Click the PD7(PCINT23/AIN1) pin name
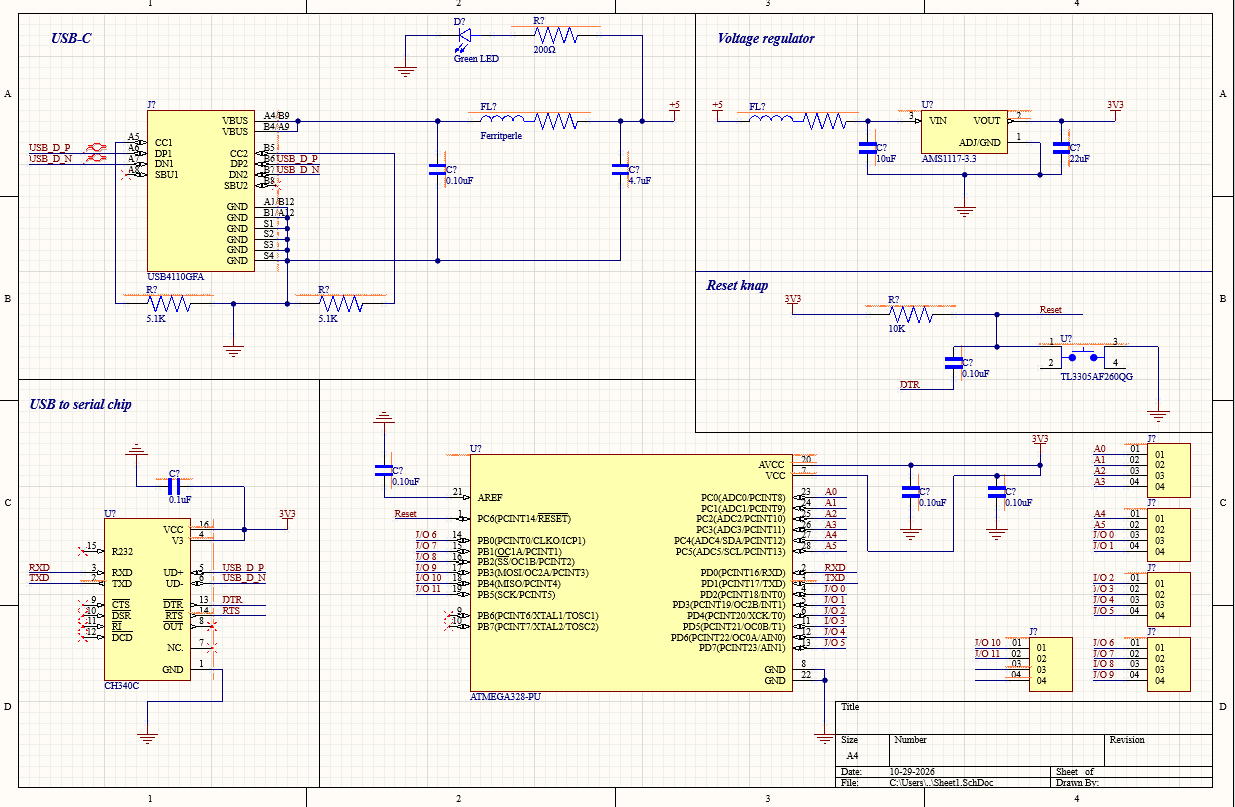 (x=742, y=648)
